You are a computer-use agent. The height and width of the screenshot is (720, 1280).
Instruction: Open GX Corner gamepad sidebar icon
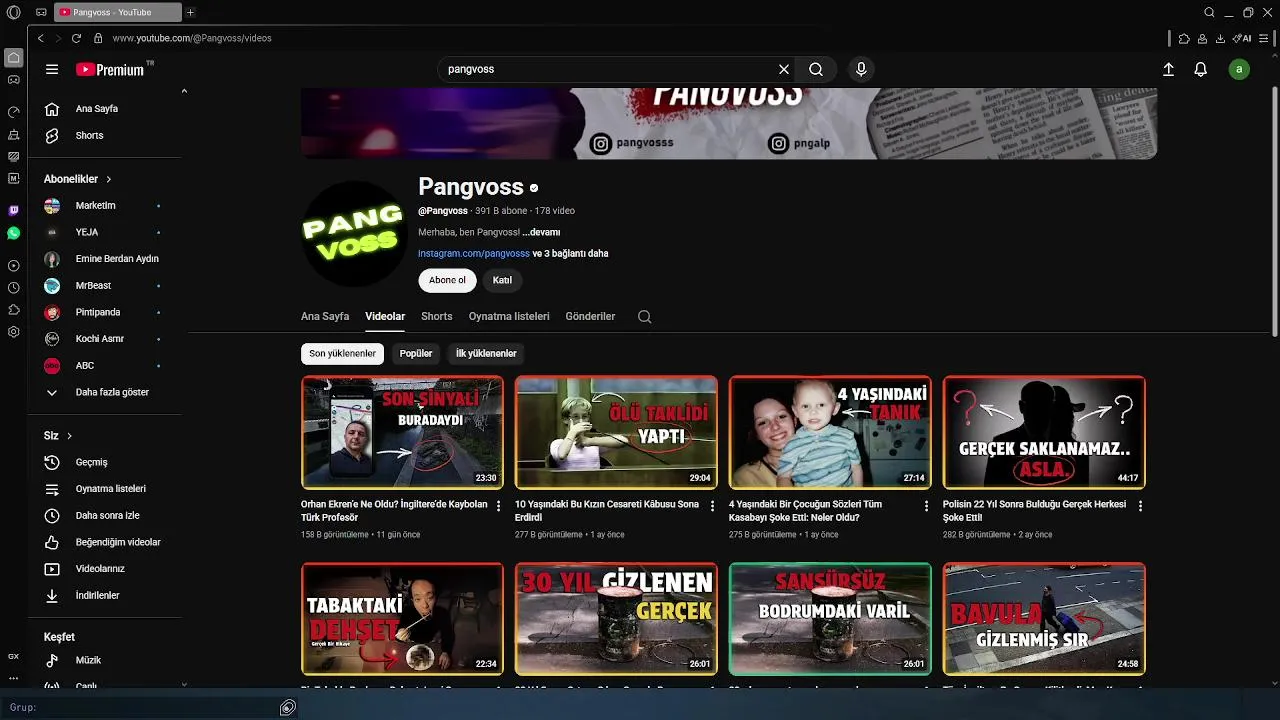pyautogui.click(x=14, y=79)
